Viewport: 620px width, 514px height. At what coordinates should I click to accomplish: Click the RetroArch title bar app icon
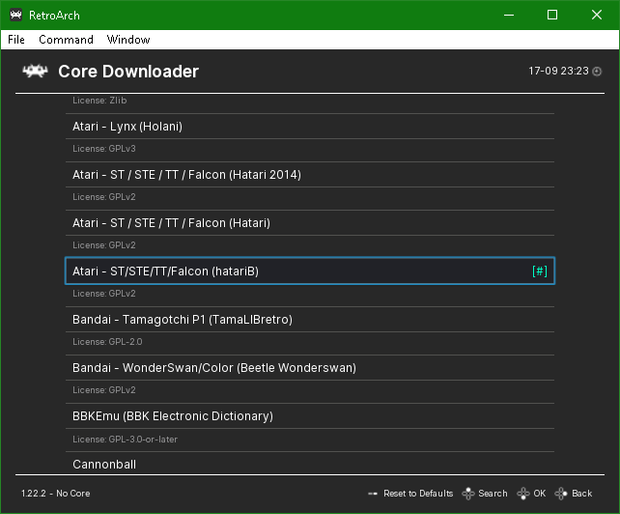pos(16,15)
